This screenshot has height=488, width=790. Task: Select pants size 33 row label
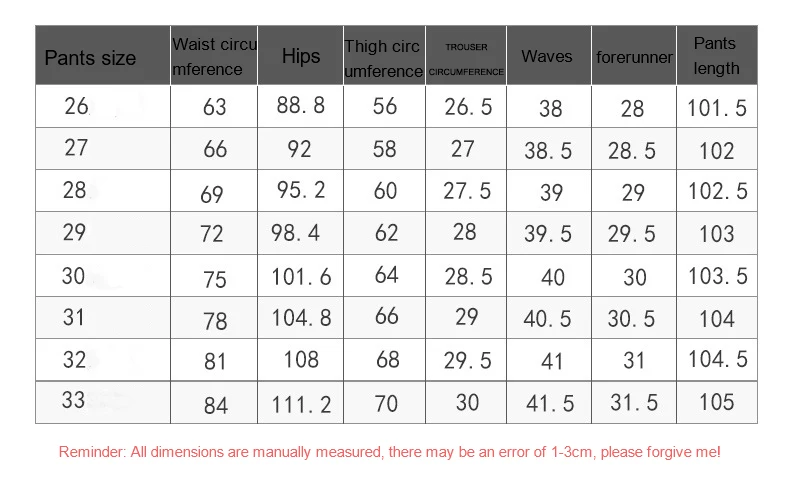tap(74, 400)
